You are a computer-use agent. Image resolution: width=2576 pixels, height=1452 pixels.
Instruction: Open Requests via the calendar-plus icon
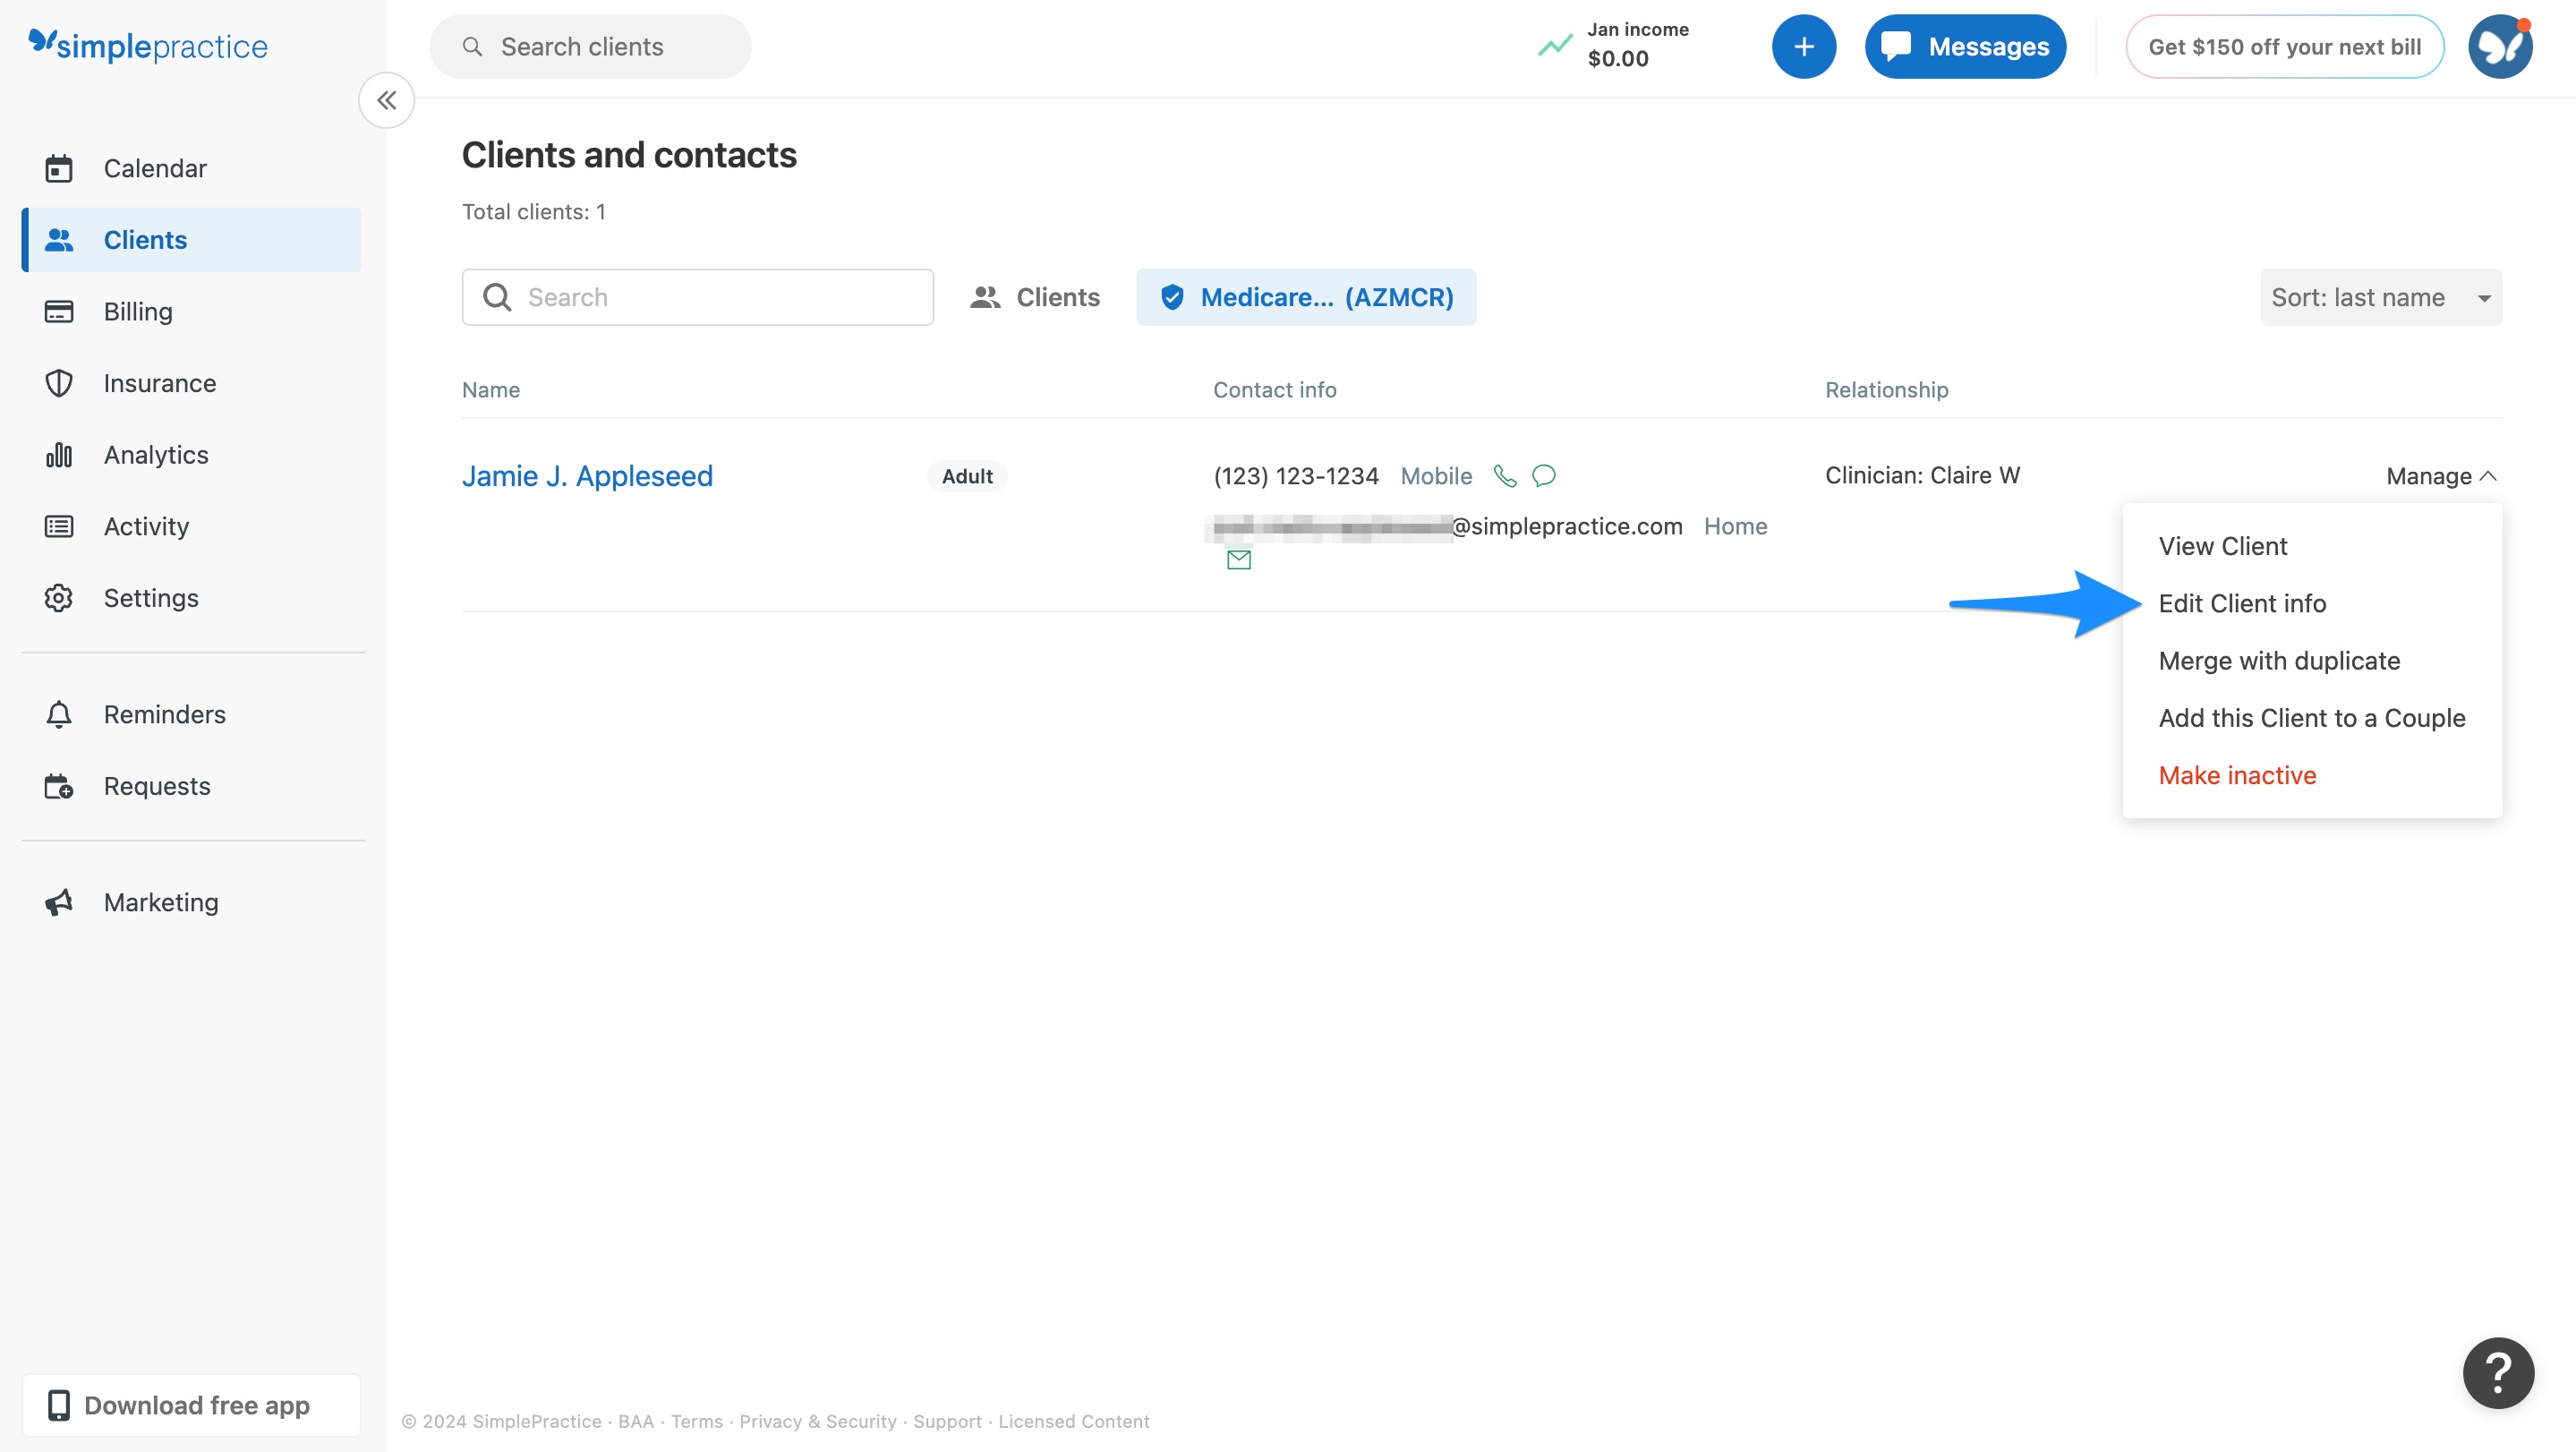point(58,786)
